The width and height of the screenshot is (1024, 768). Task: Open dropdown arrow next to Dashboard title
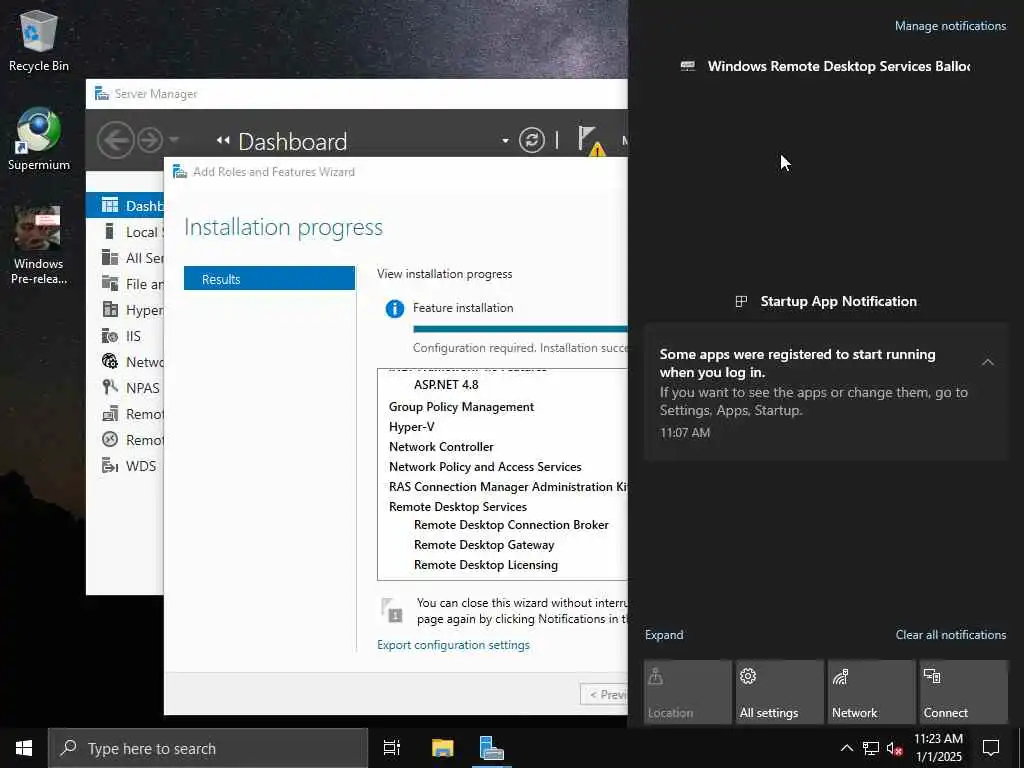pos(505,140)
